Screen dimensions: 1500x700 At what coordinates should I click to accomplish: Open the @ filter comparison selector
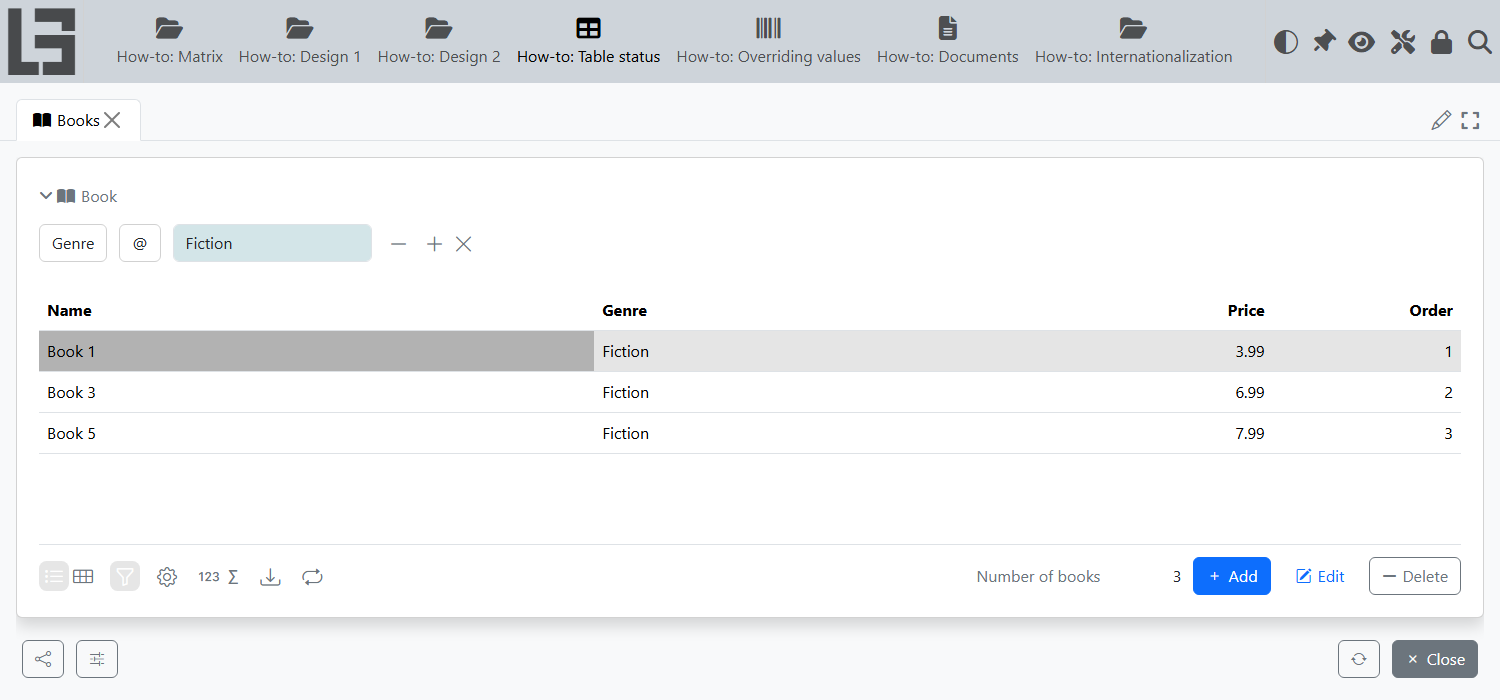coord(140,243)
